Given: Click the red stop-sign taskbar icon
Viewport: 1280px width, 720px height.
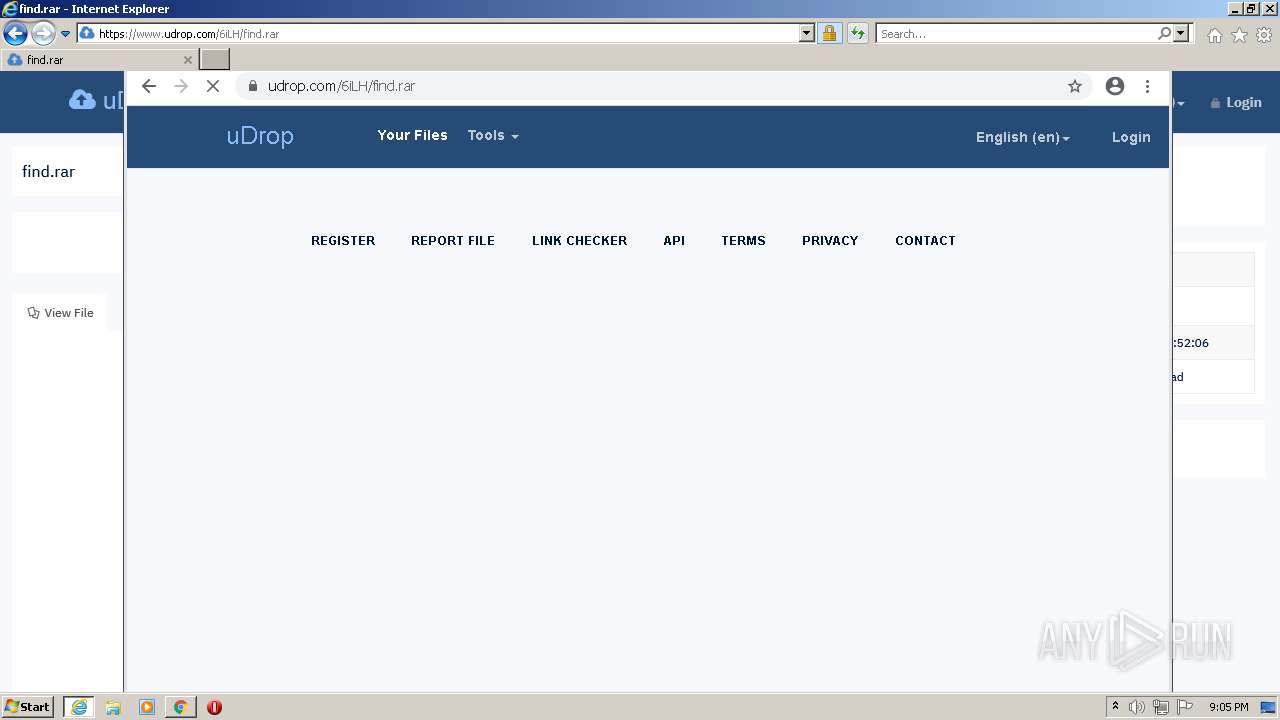Looking at the screenshot, I should [x=214, y=707].
